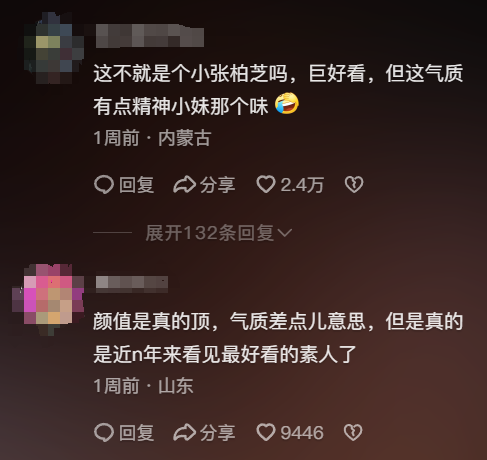Click reply bubble icon on second comment

(x=104, y=432)
